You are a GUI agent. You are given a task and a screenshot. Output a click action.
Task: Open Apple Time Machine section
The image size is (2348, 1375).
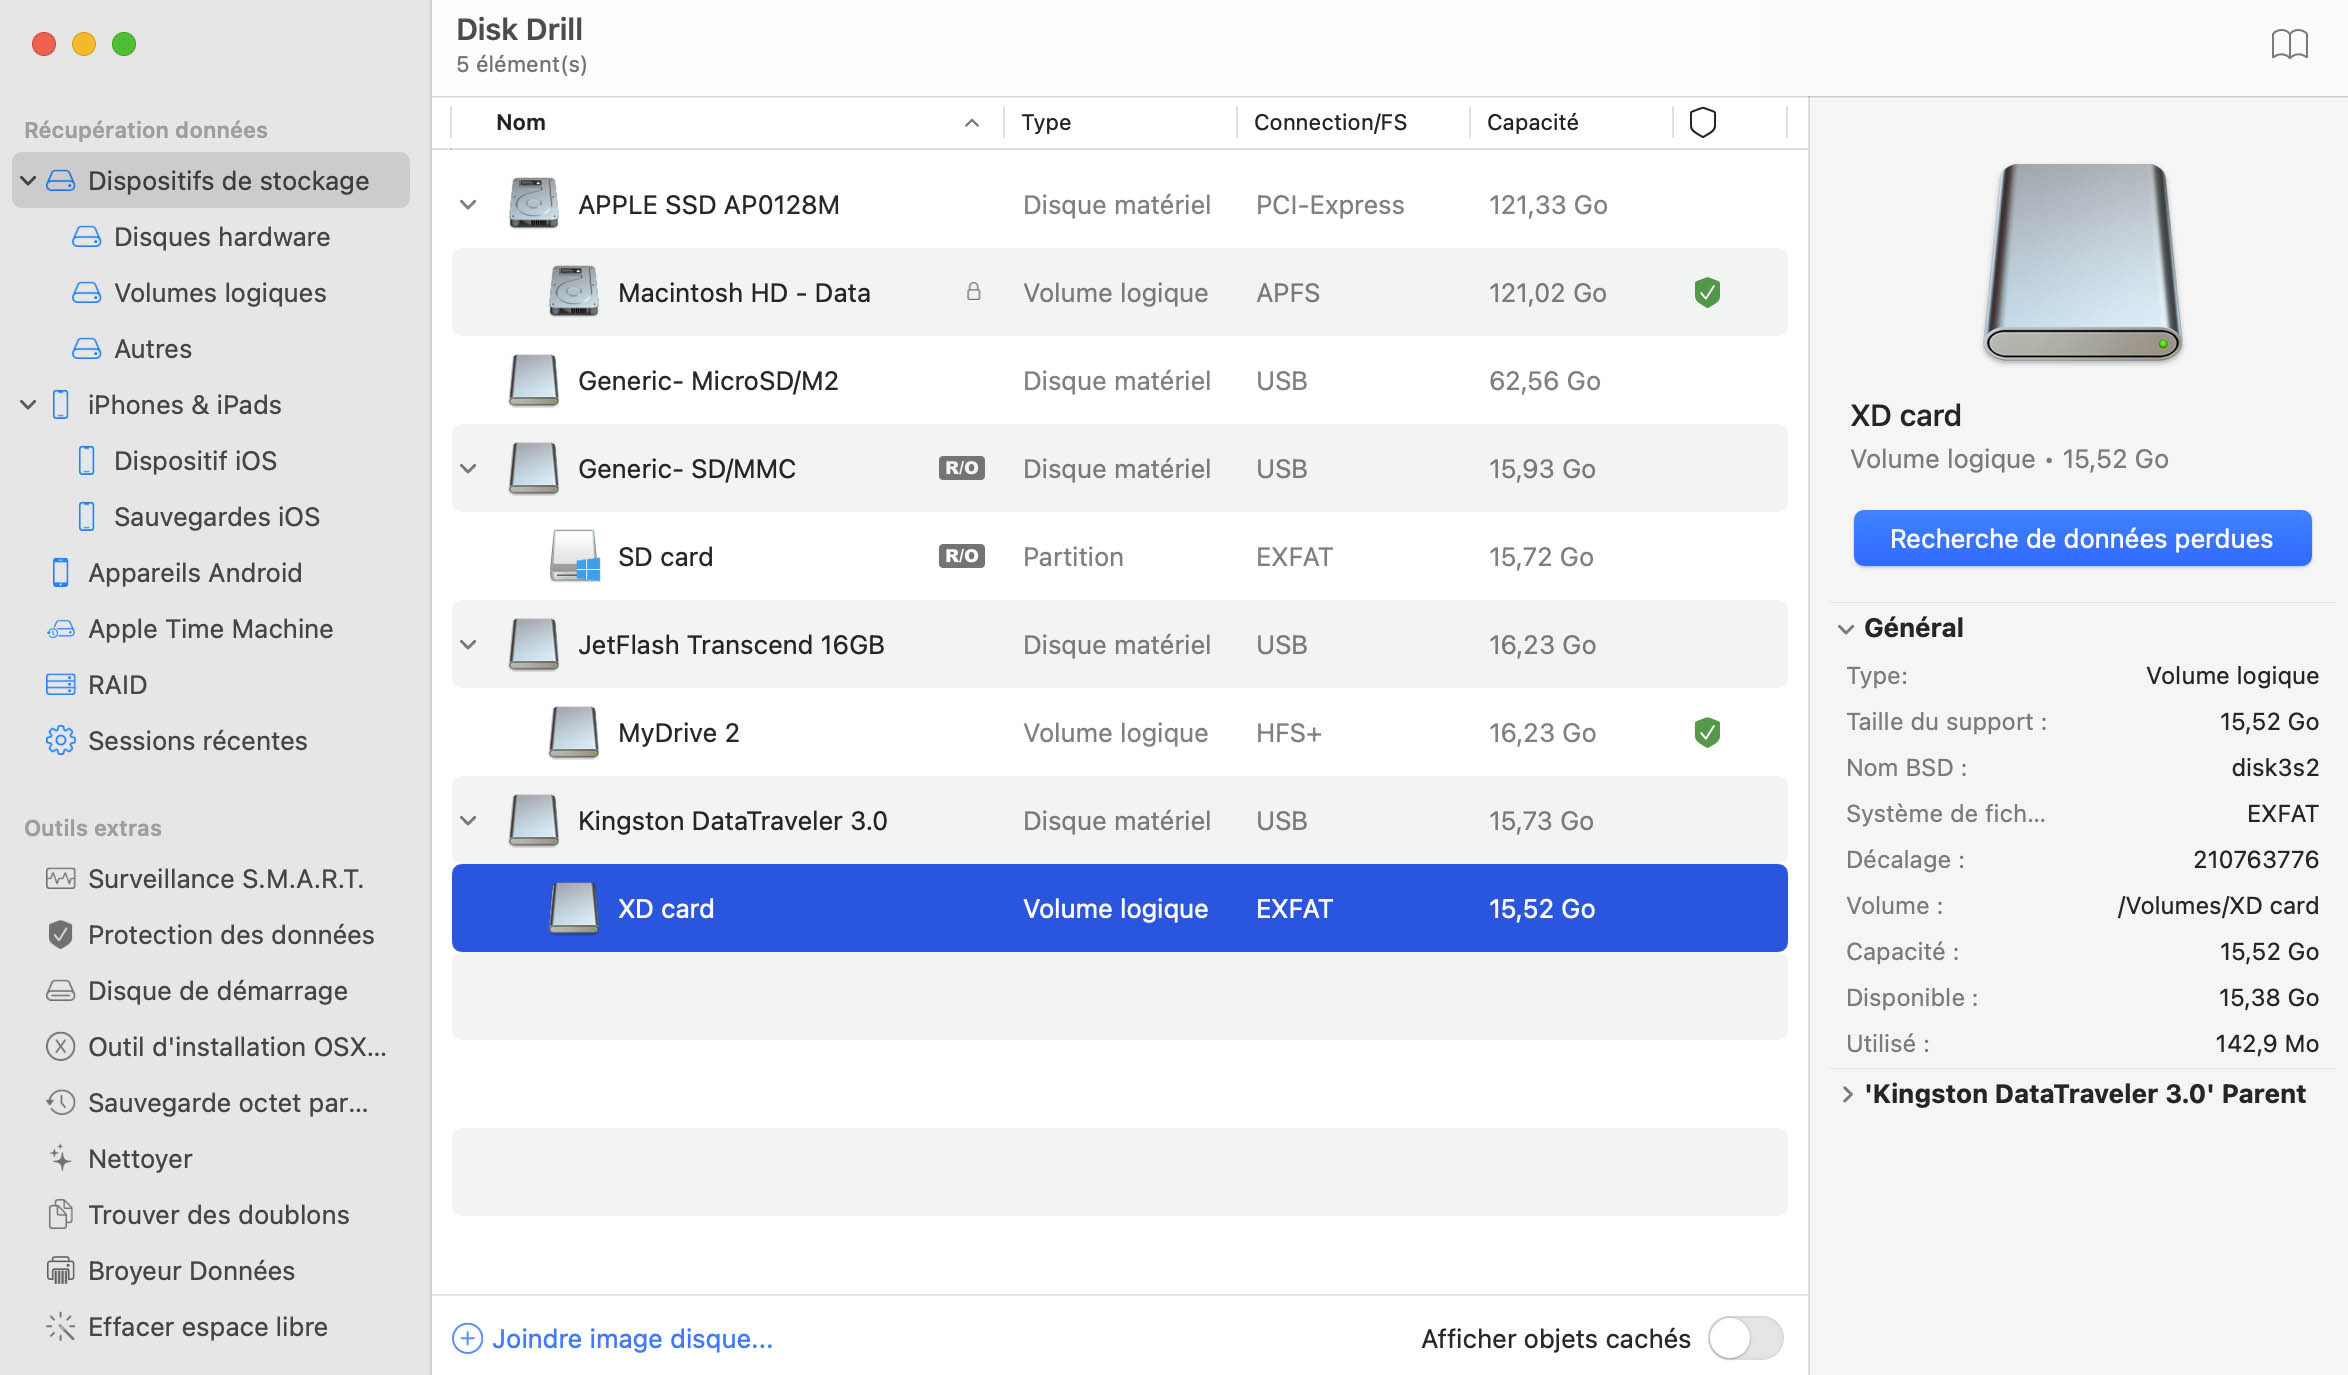tap(210, 629)
